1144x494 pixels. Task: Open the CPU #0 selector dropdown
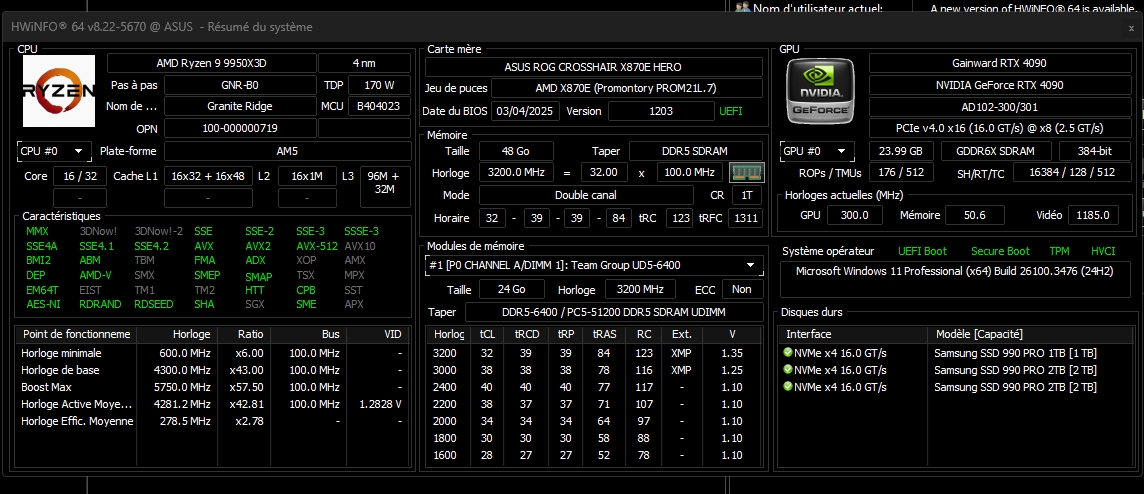click(55, 152)
